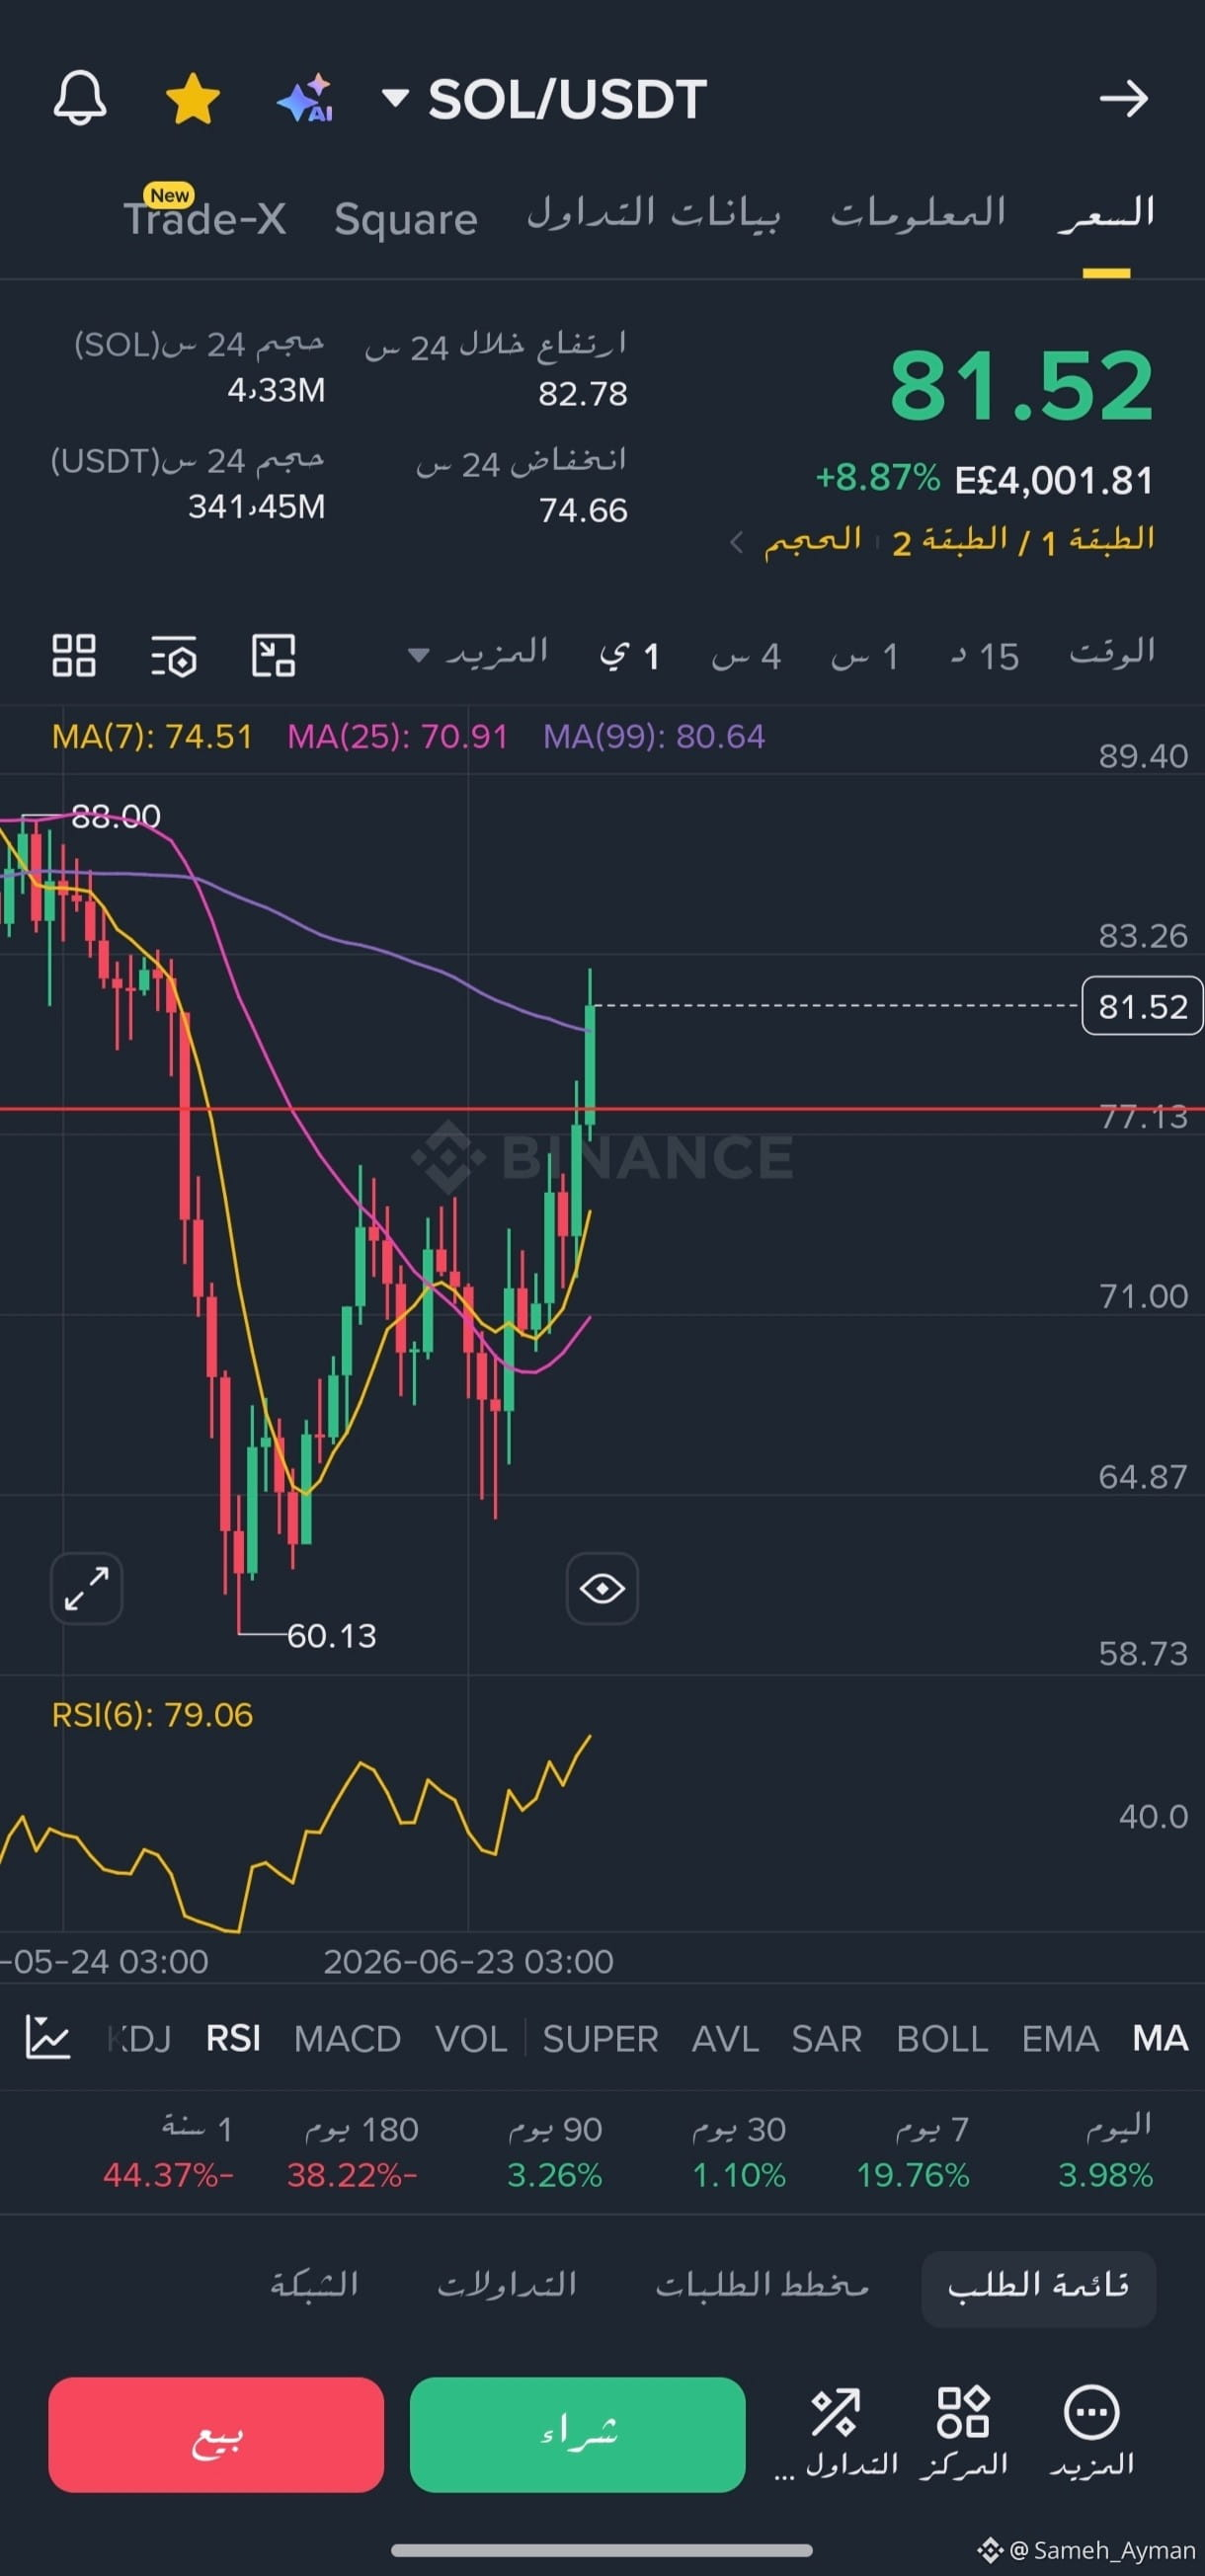Select the الوقت line chart option
Screen dimensions: 1205x2576
pyautogui.click(x=1112, y=653)
